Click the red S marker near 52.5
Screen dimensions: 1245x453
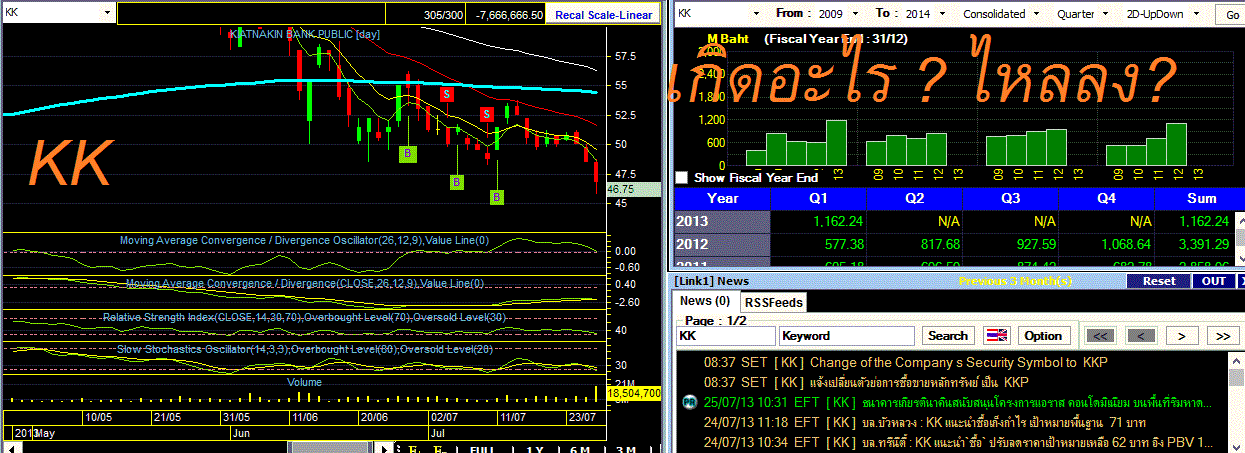(487, 114)
